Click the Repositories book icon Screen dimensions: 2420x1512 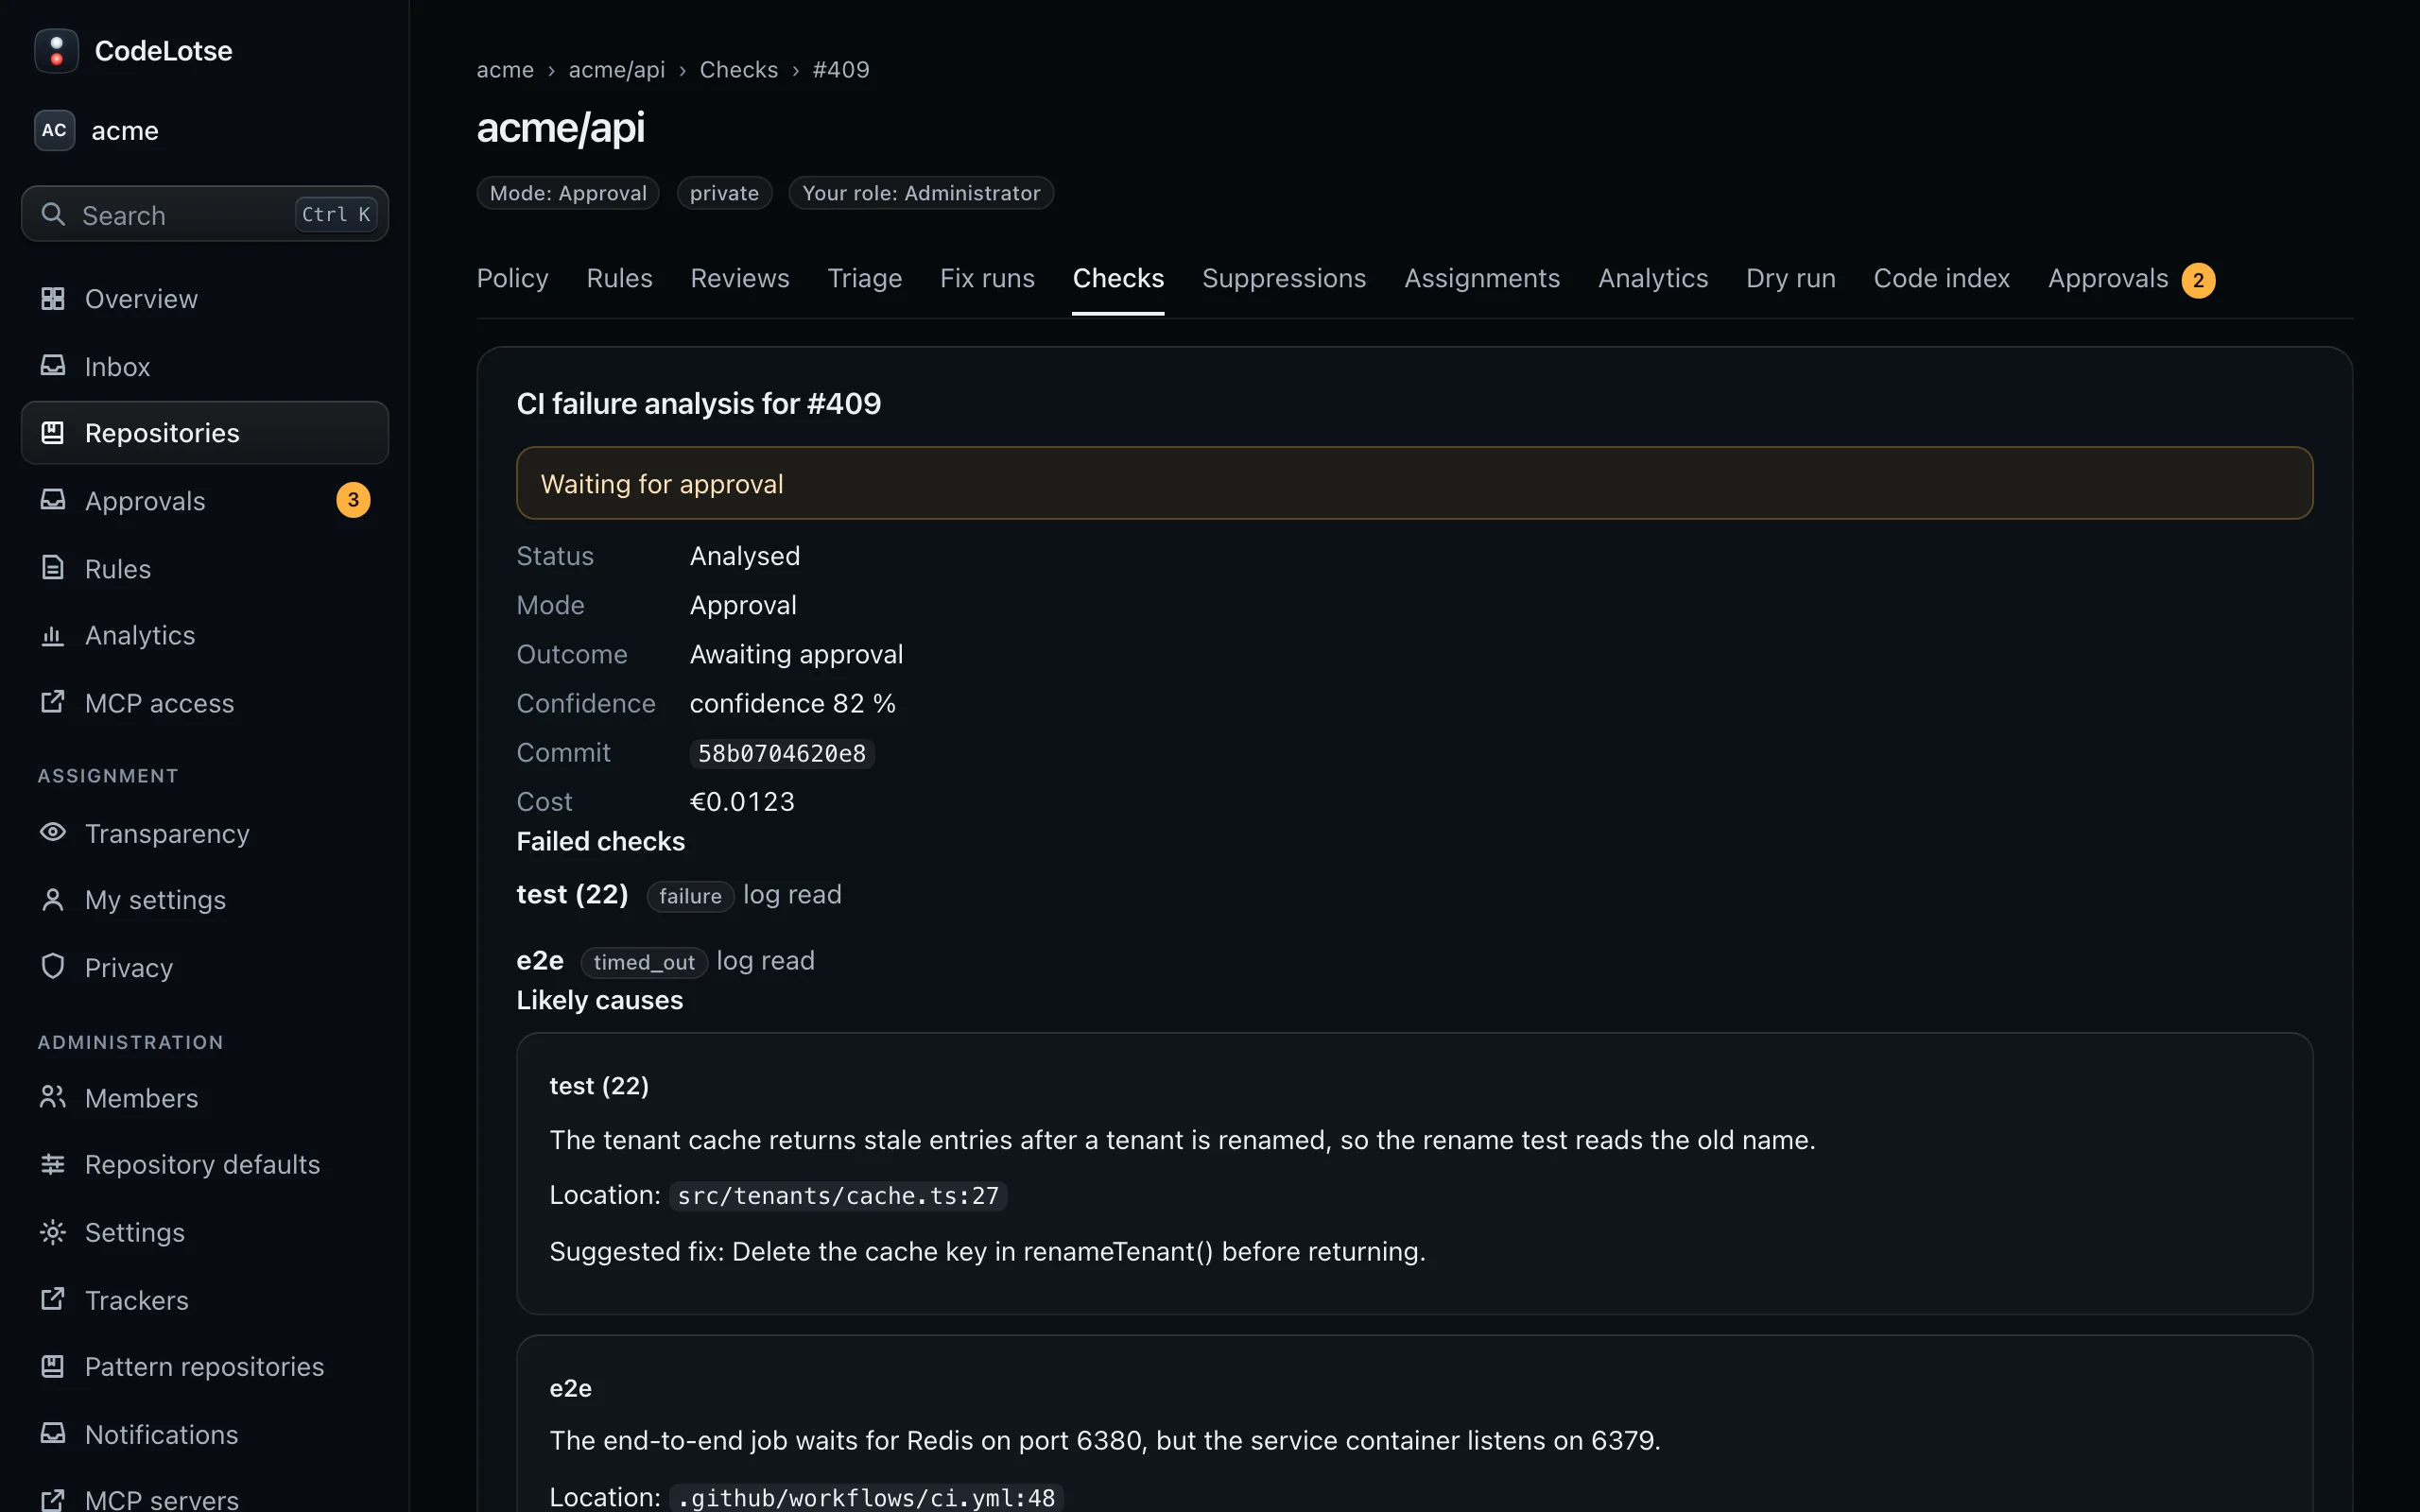pyautogui.click(x=53, y=432)
